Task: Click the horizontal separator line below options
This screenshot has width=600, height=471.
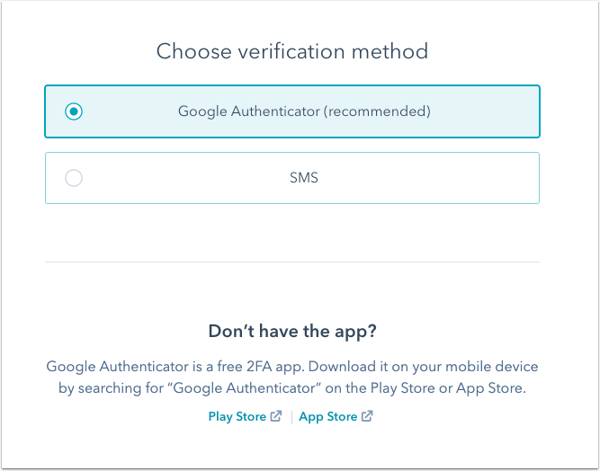Action: click(x=292, y=262)
